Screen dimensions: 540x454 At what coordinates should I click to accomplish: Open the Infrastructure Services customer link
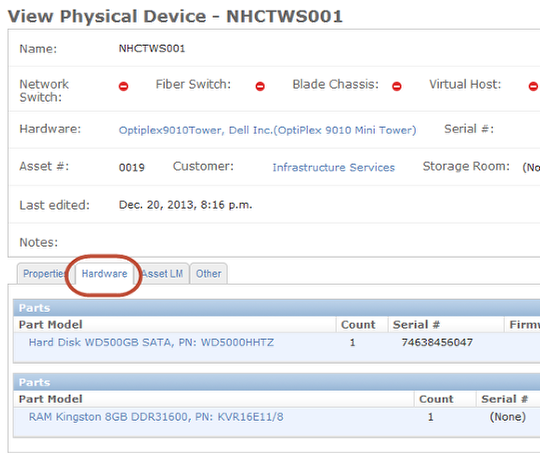334,167
